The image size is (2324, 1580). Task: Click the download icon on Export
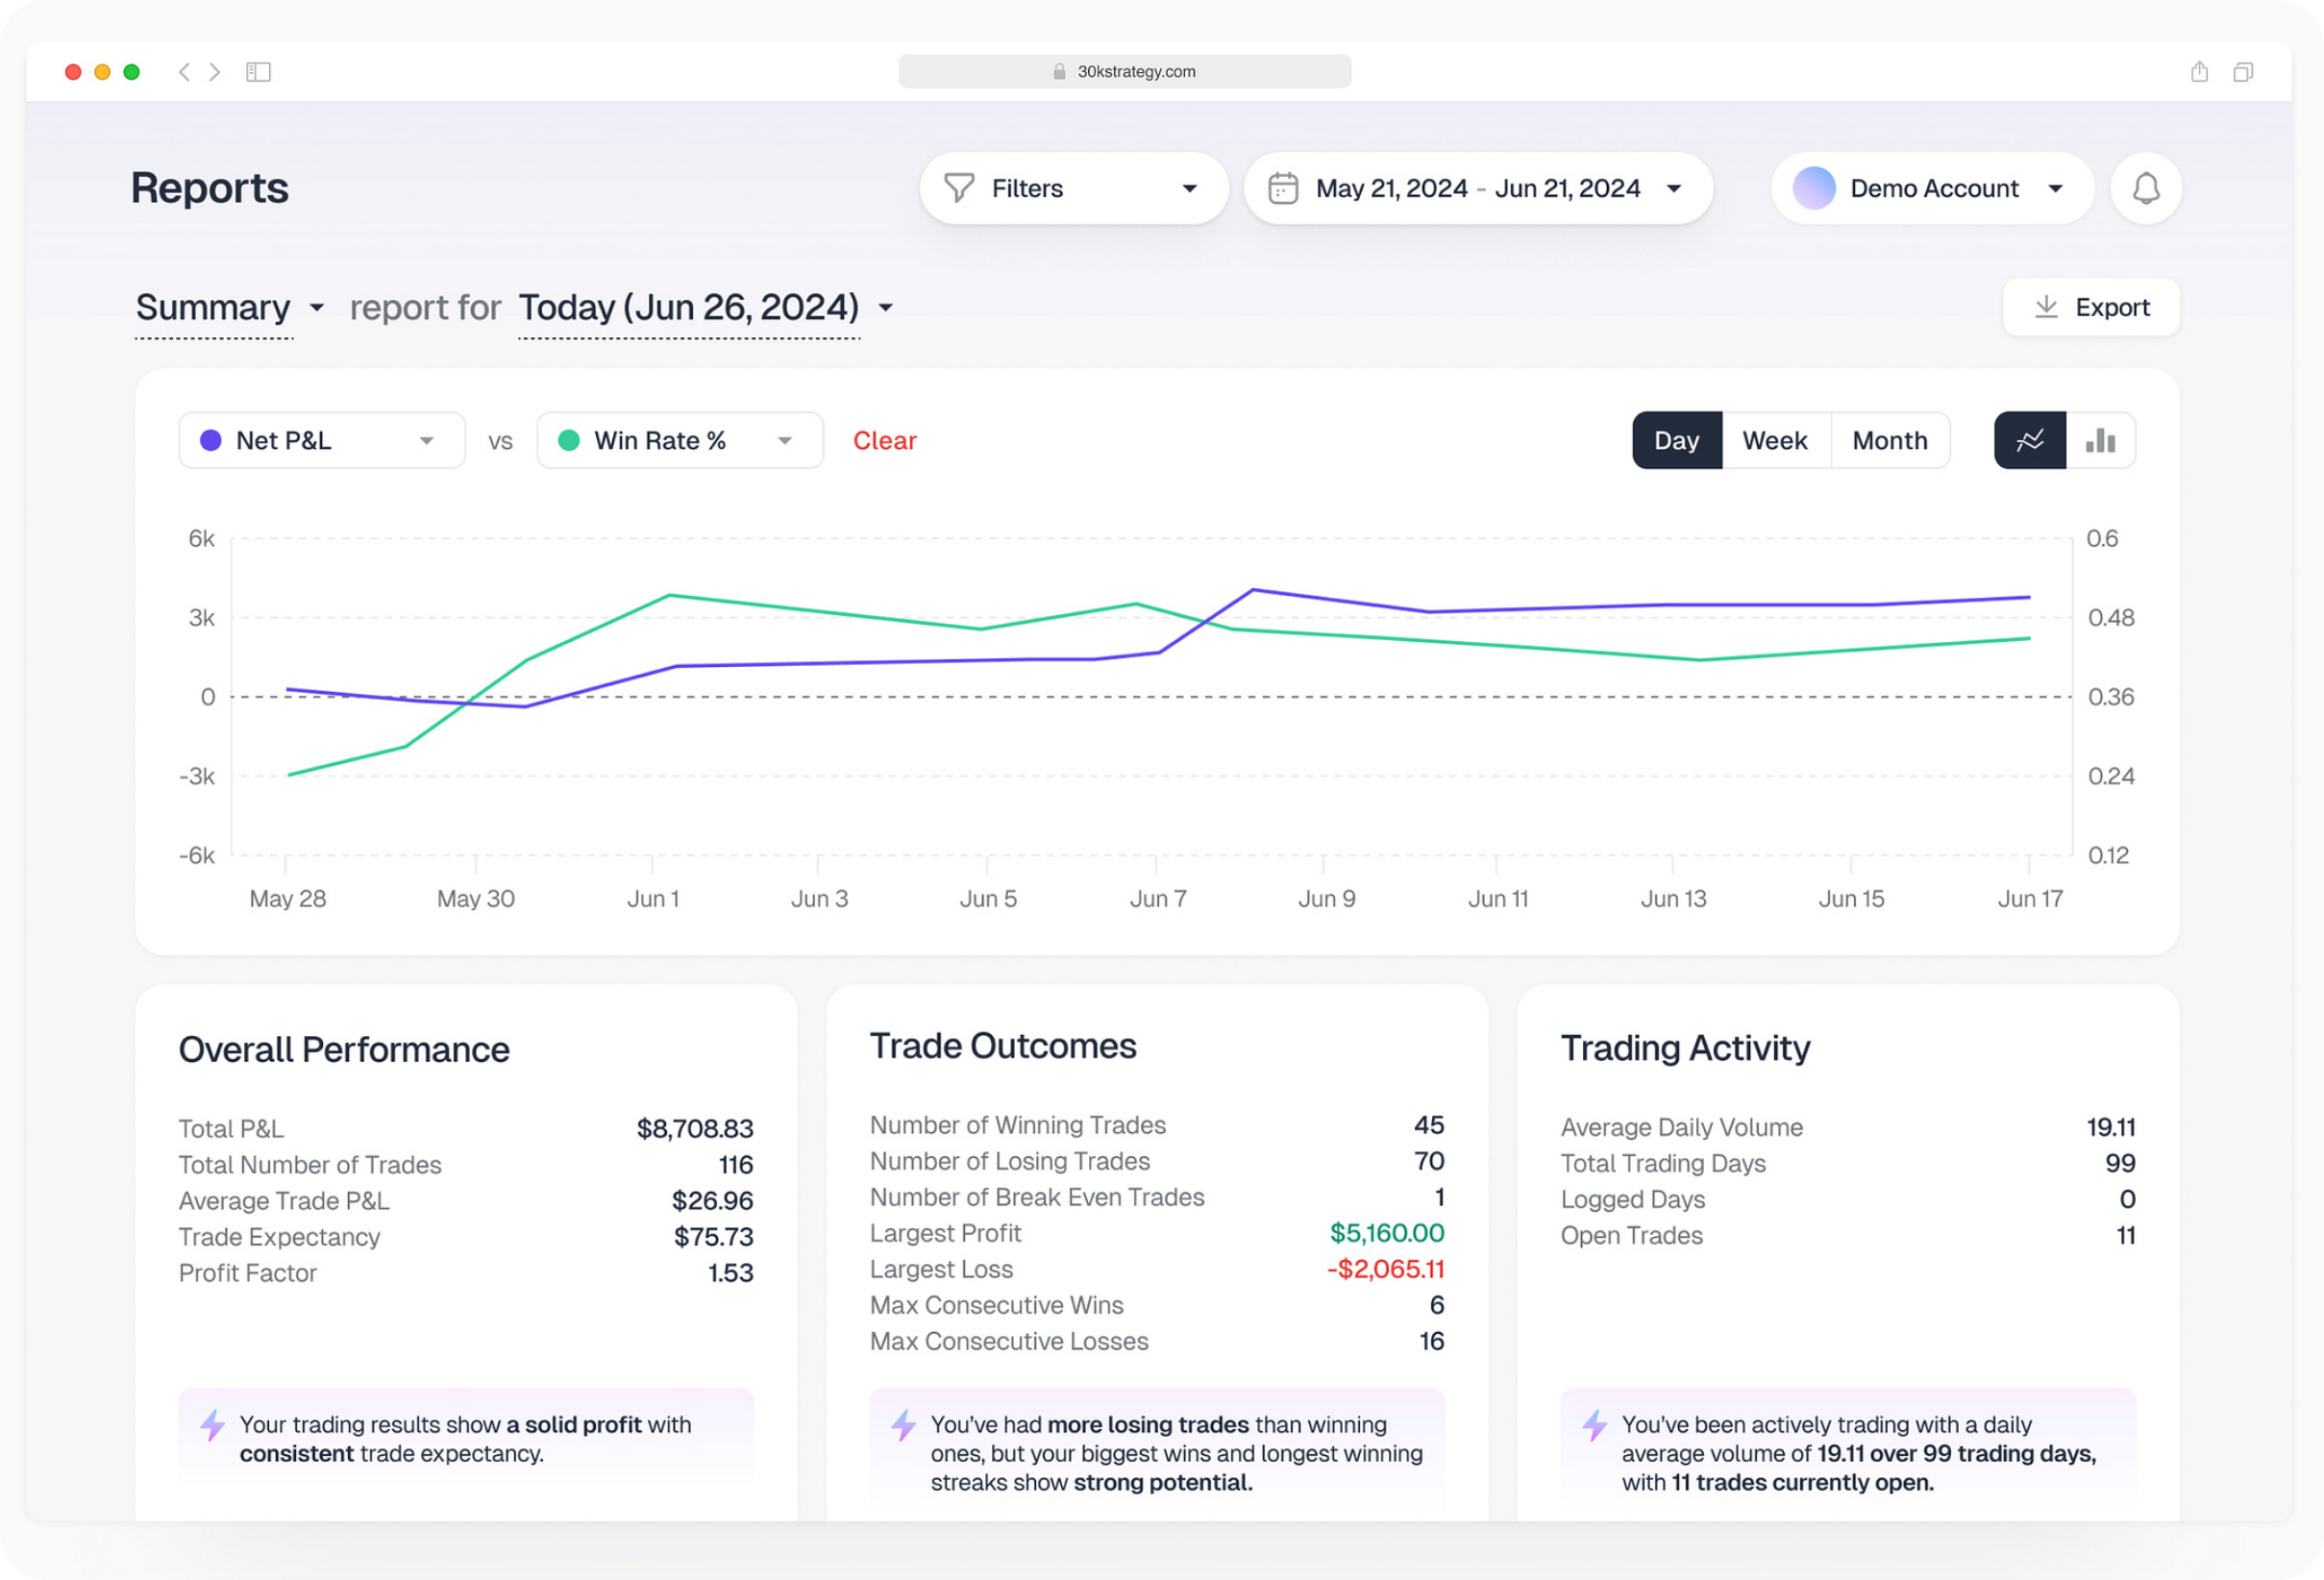click(x=2046, y=307)
